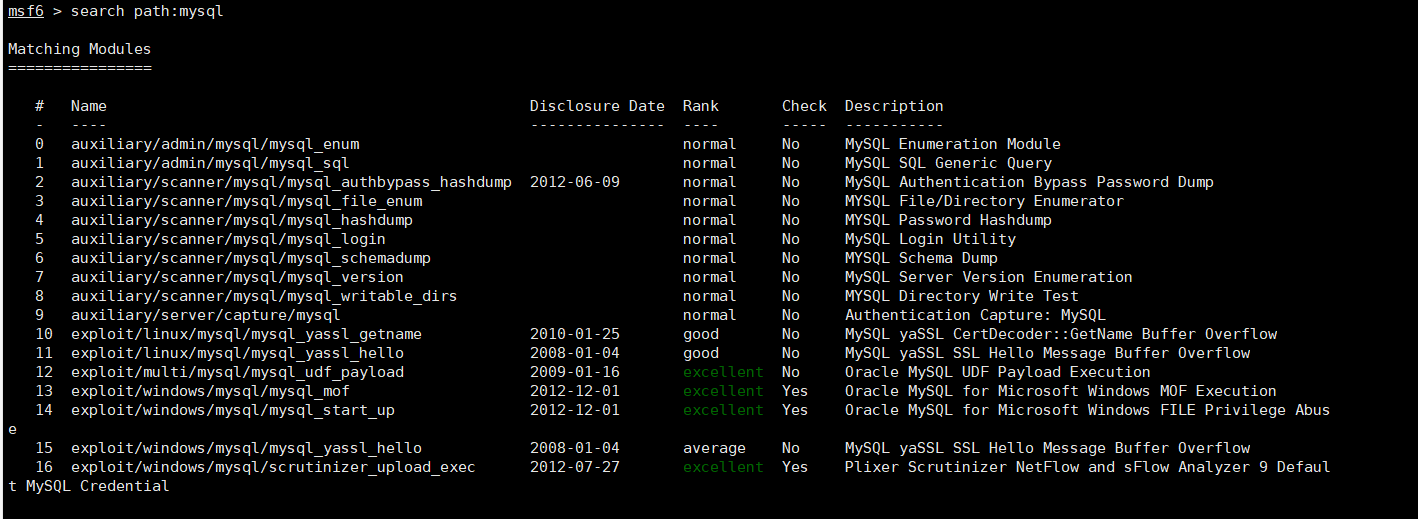Click 'MySQL Server Version Enumeration' description
1418x519 pixels.
(x=989, y=277)
